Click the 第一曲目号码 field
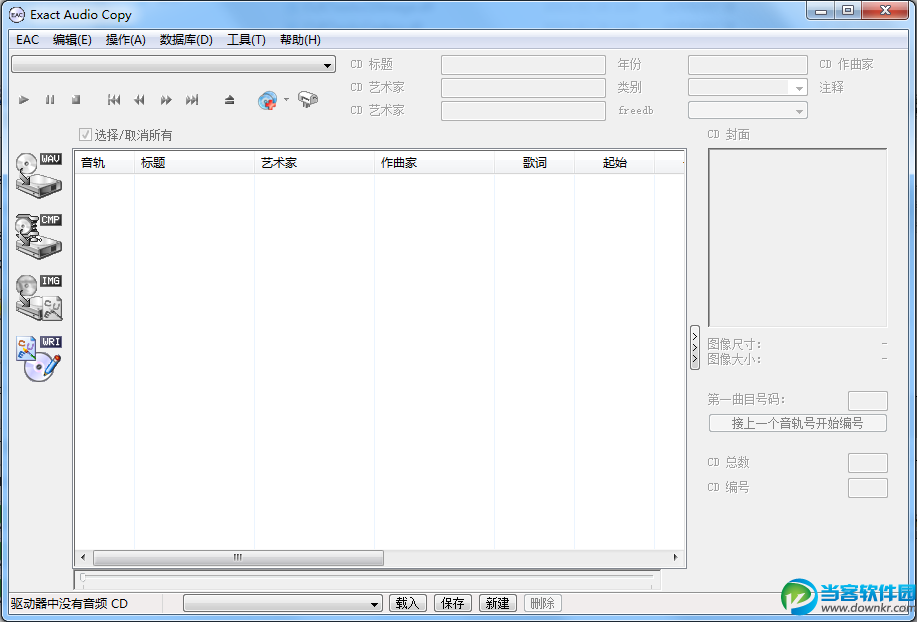 click(868, 401)
